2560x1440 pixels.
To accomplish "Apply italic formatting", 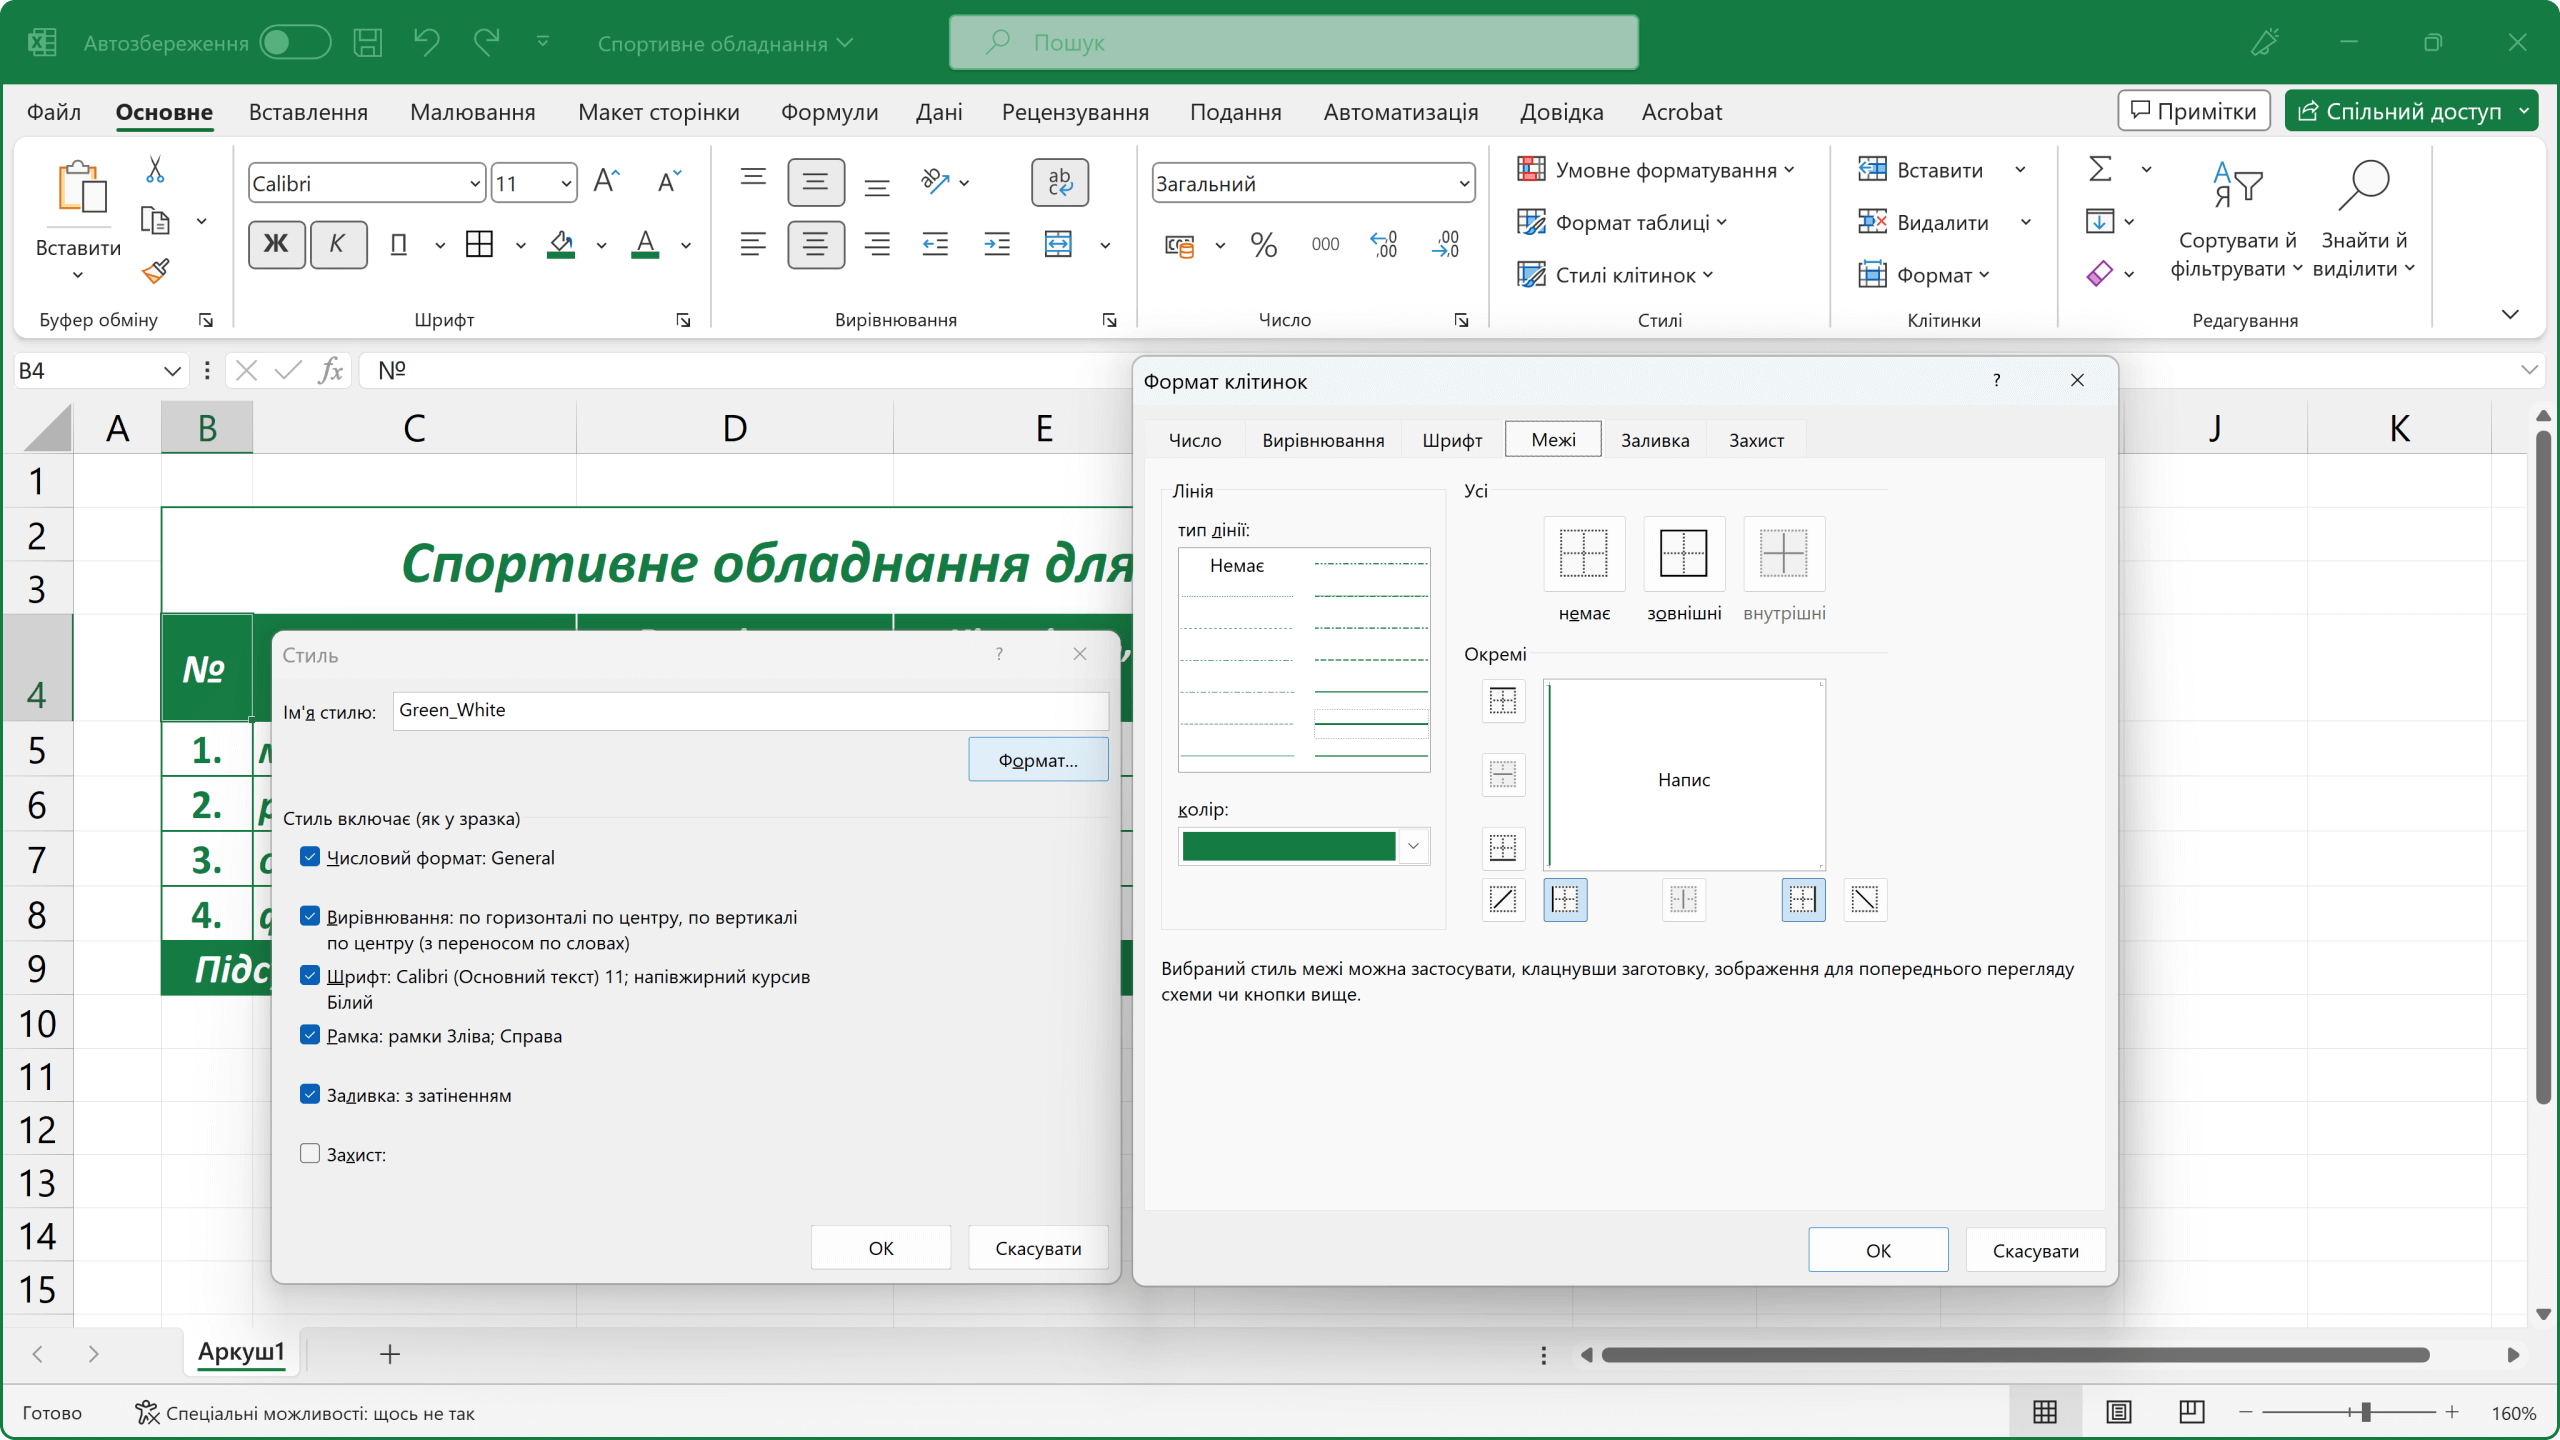I will pos(339,244).
